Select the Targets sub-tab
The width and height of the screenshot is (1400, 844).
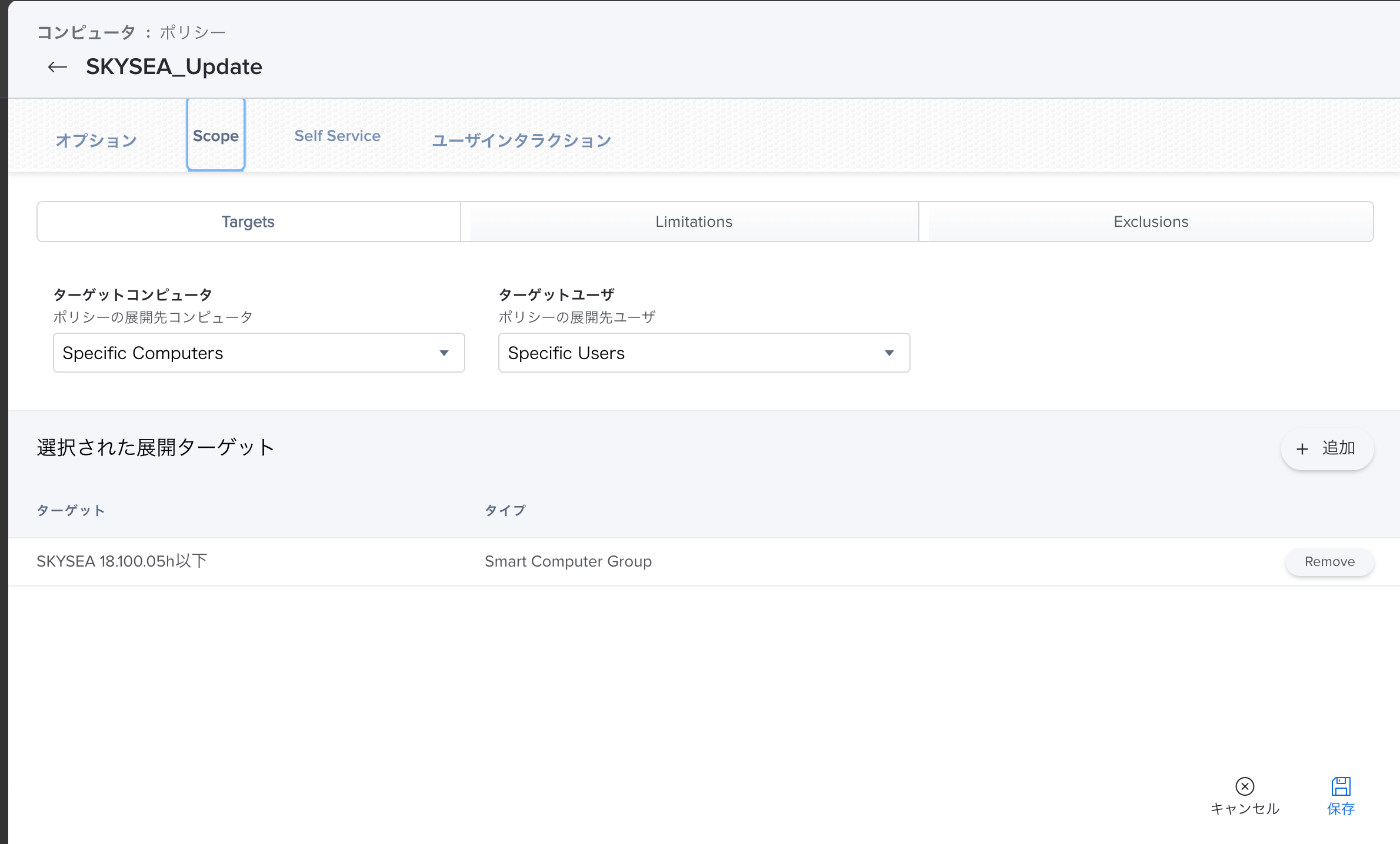tap(248, 222)
